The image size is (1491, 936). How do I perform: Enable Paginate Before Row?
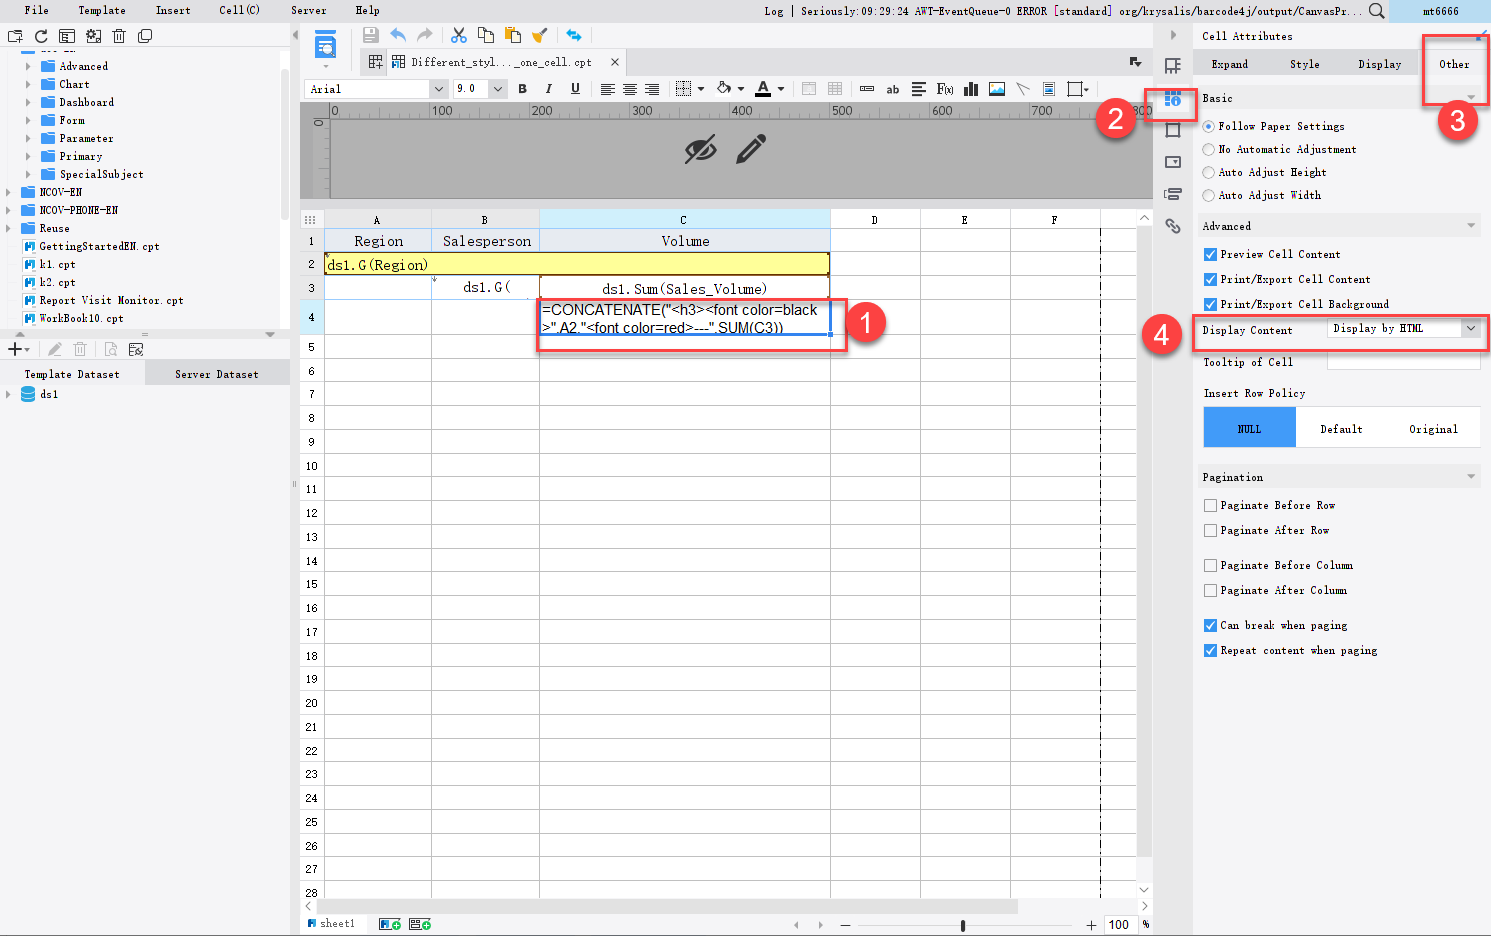pos(1210,505)
